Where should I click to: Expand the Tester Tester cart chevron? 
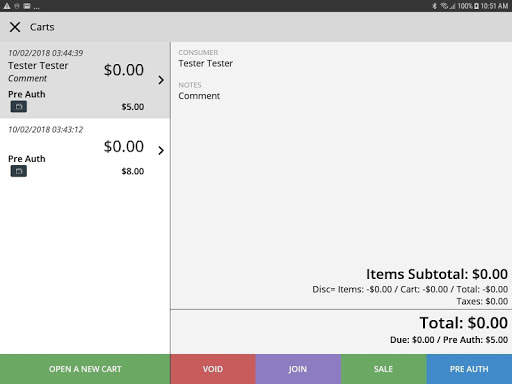(161, 80)
